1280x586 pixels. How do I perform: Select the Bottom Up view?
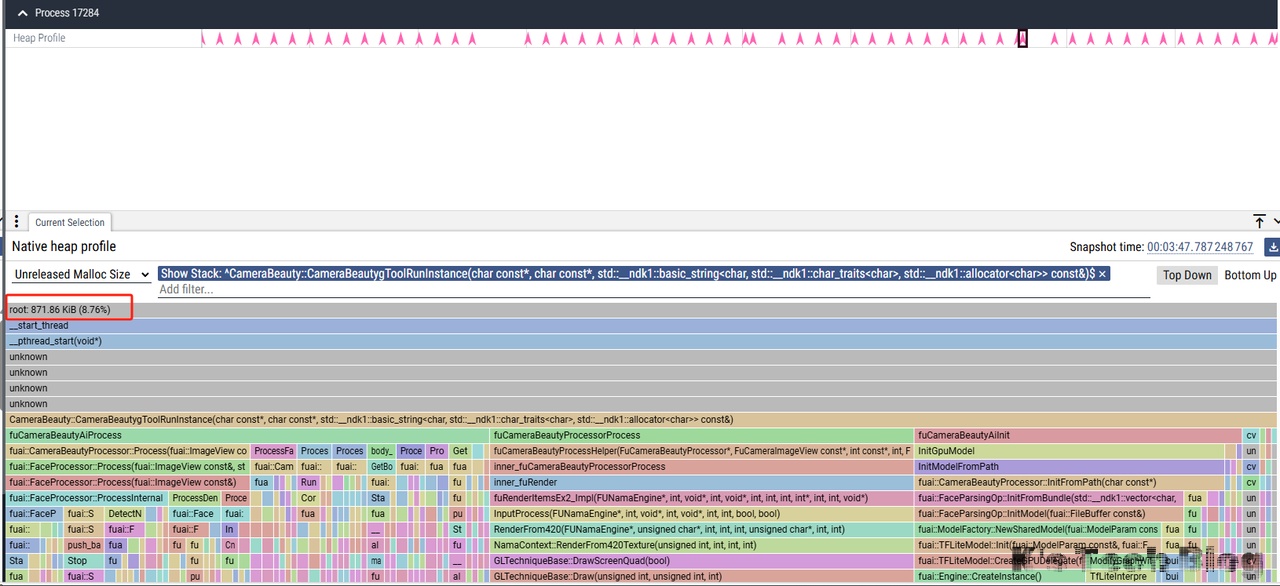1250,275
